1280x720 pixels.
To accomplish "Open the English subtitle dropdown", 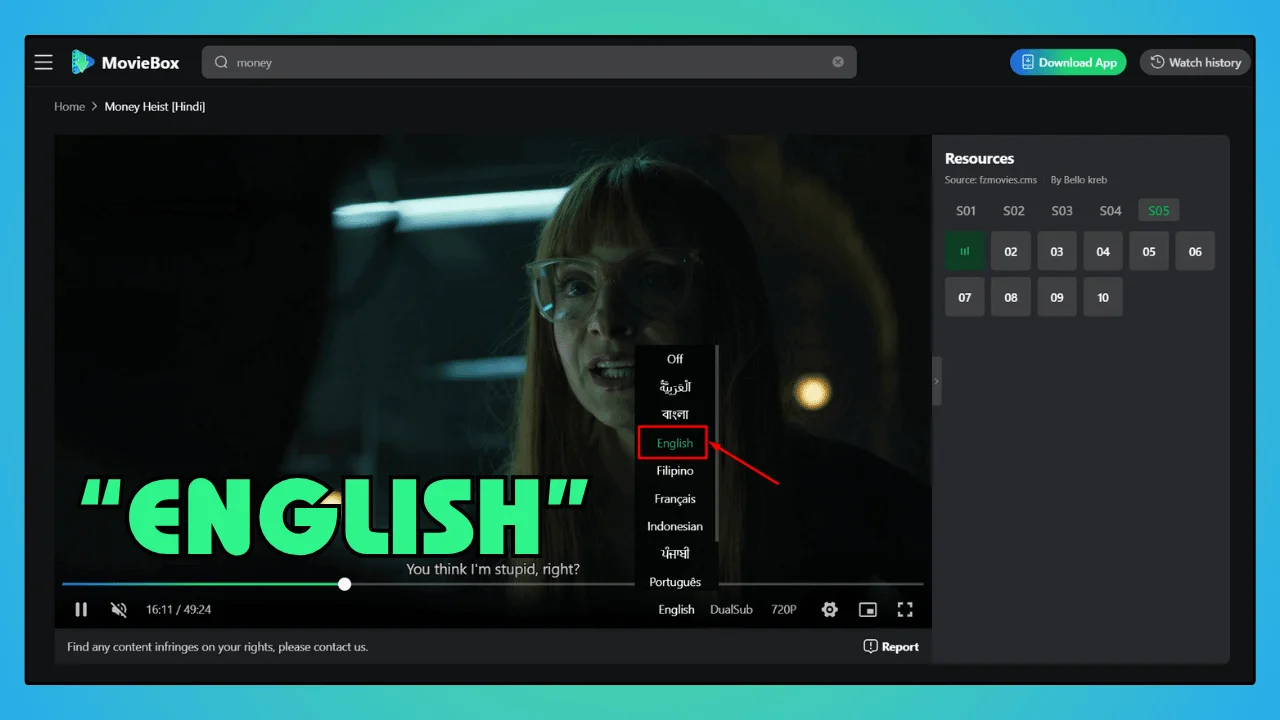I will 676,609.
